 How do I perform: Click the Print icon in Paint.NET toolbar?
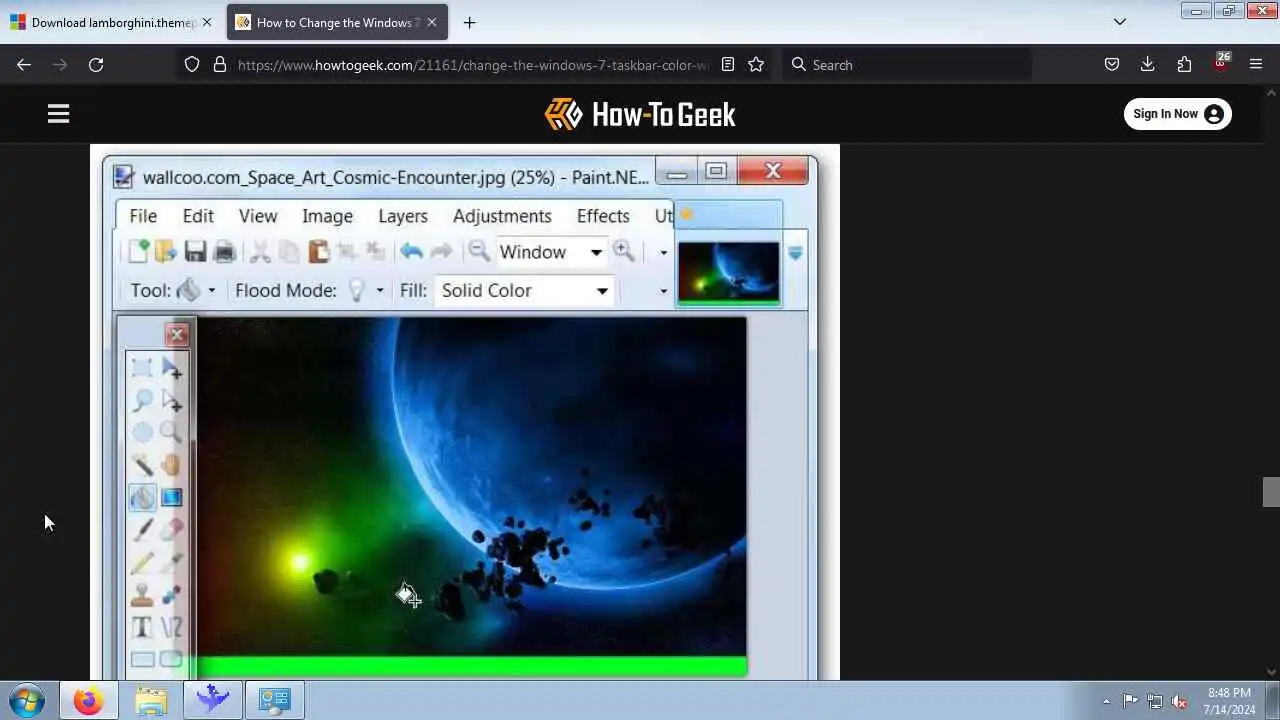coord(224,252)
